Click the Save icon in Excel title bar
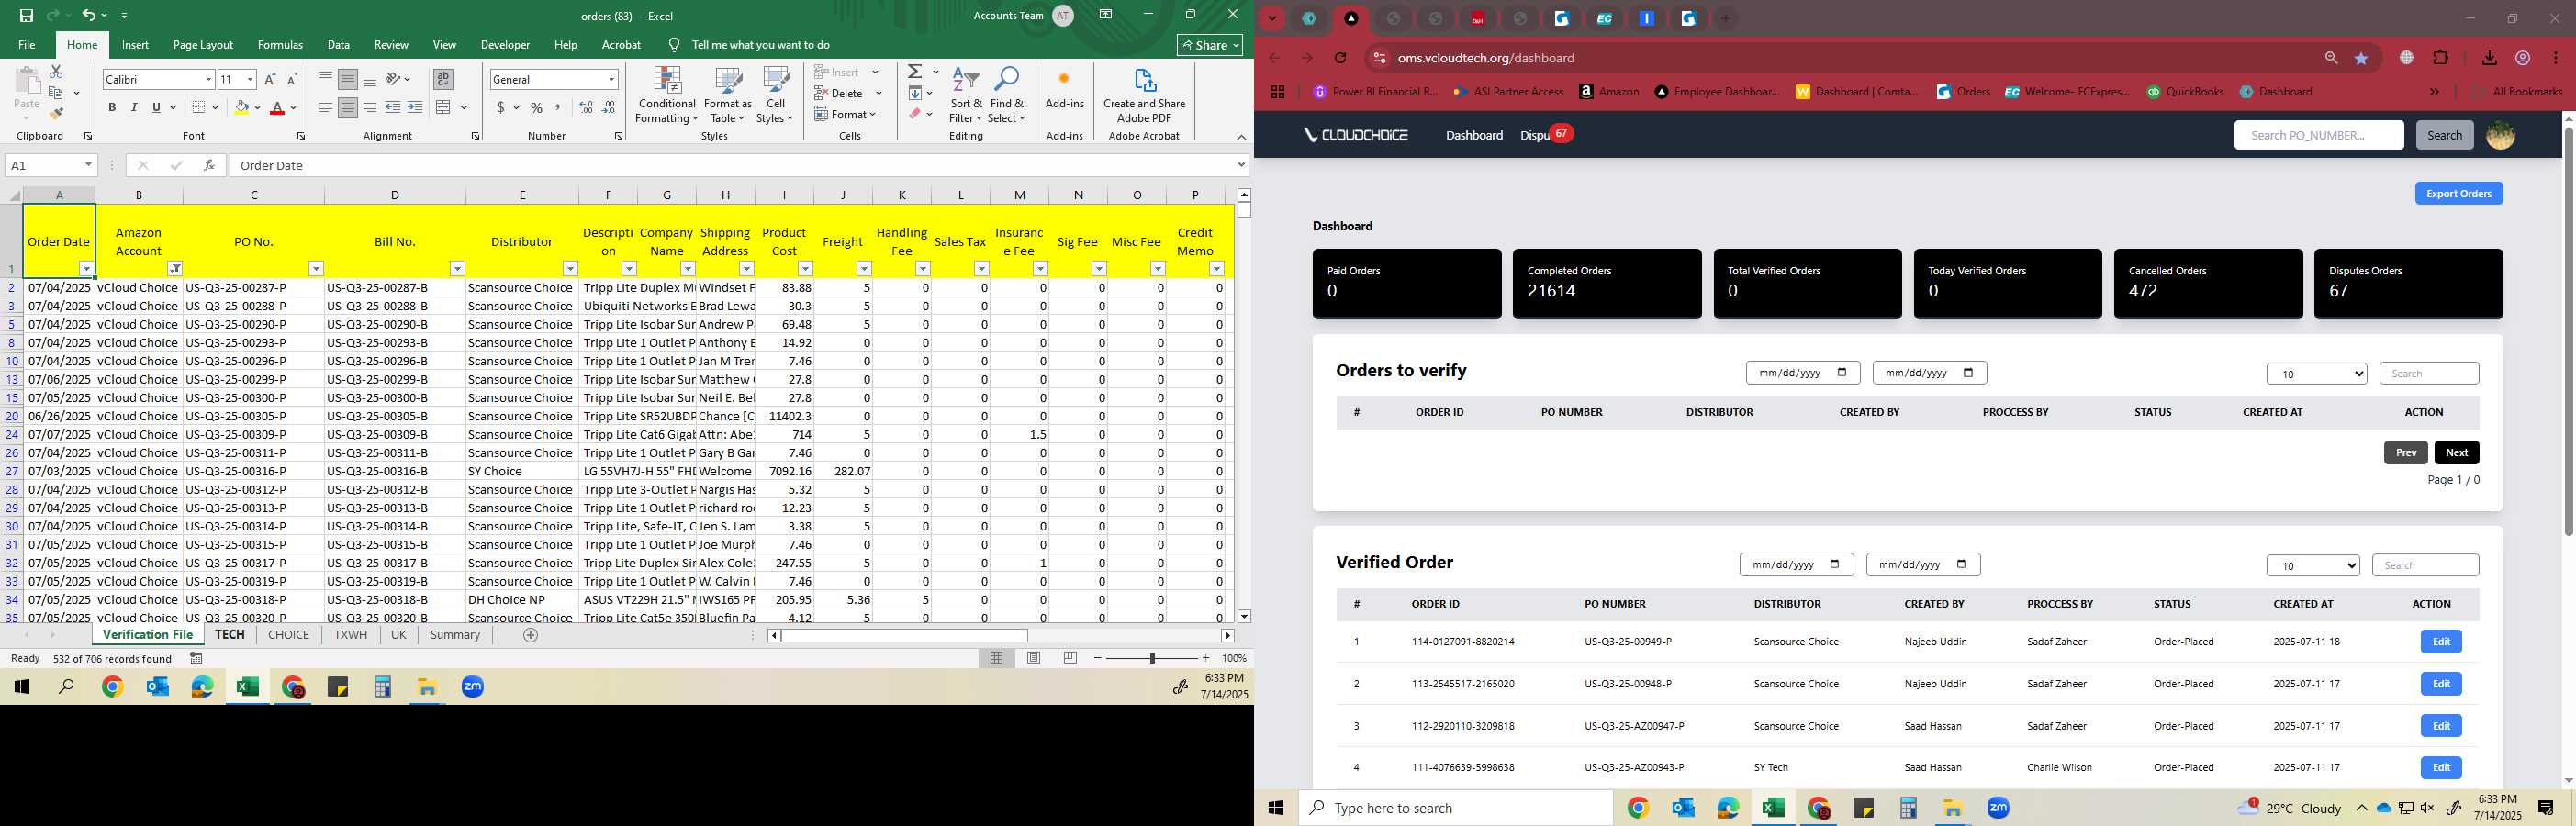The height and width of the screenshot is (826, 2576). point(26,15)
